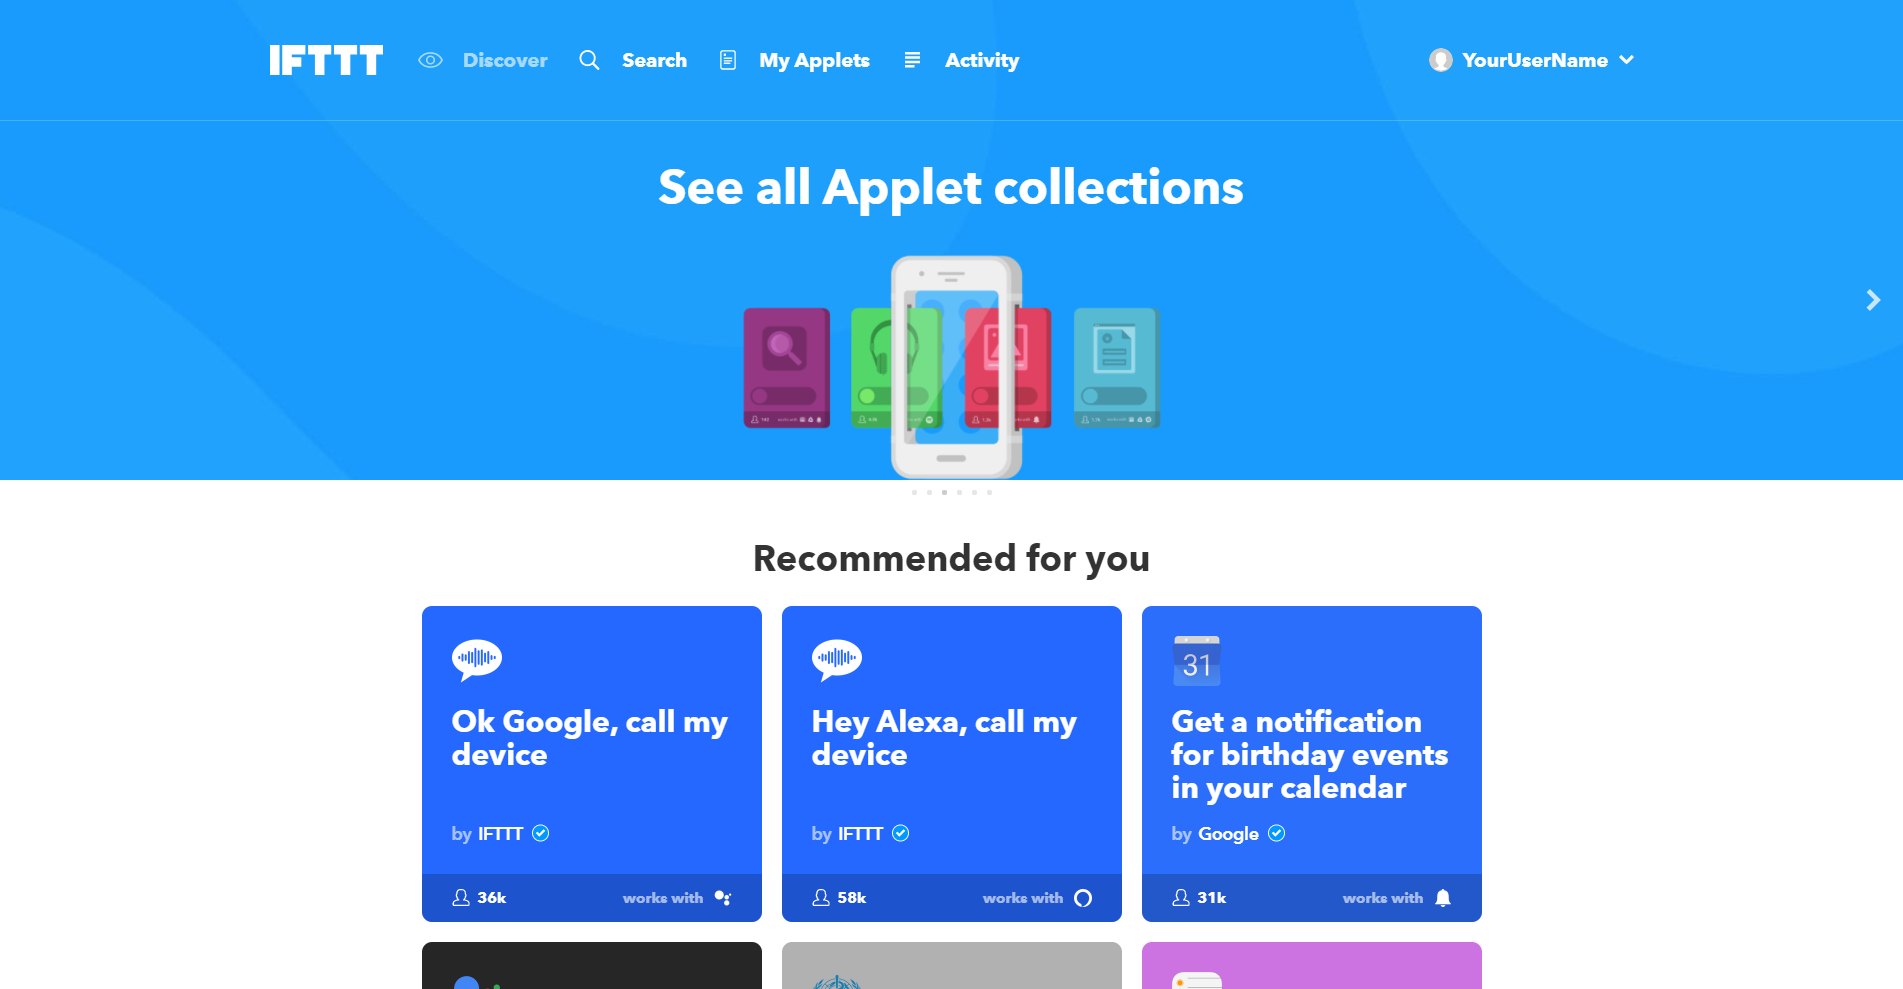The width and height of the screenshot is (1903, 989).
Task: Click the user avatar icon
Action: tap(1440, 60)
